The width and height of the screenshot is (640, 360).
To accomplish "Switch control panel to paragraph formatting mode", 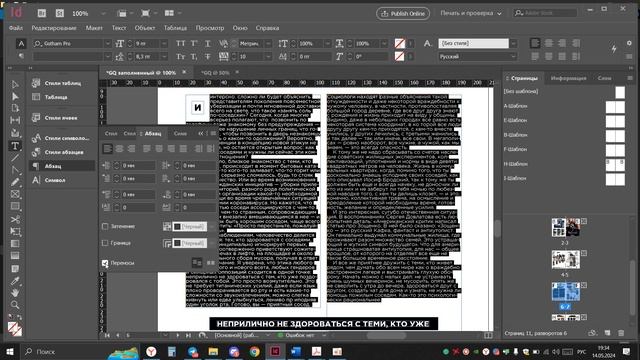I will click(x=21, y=56).
